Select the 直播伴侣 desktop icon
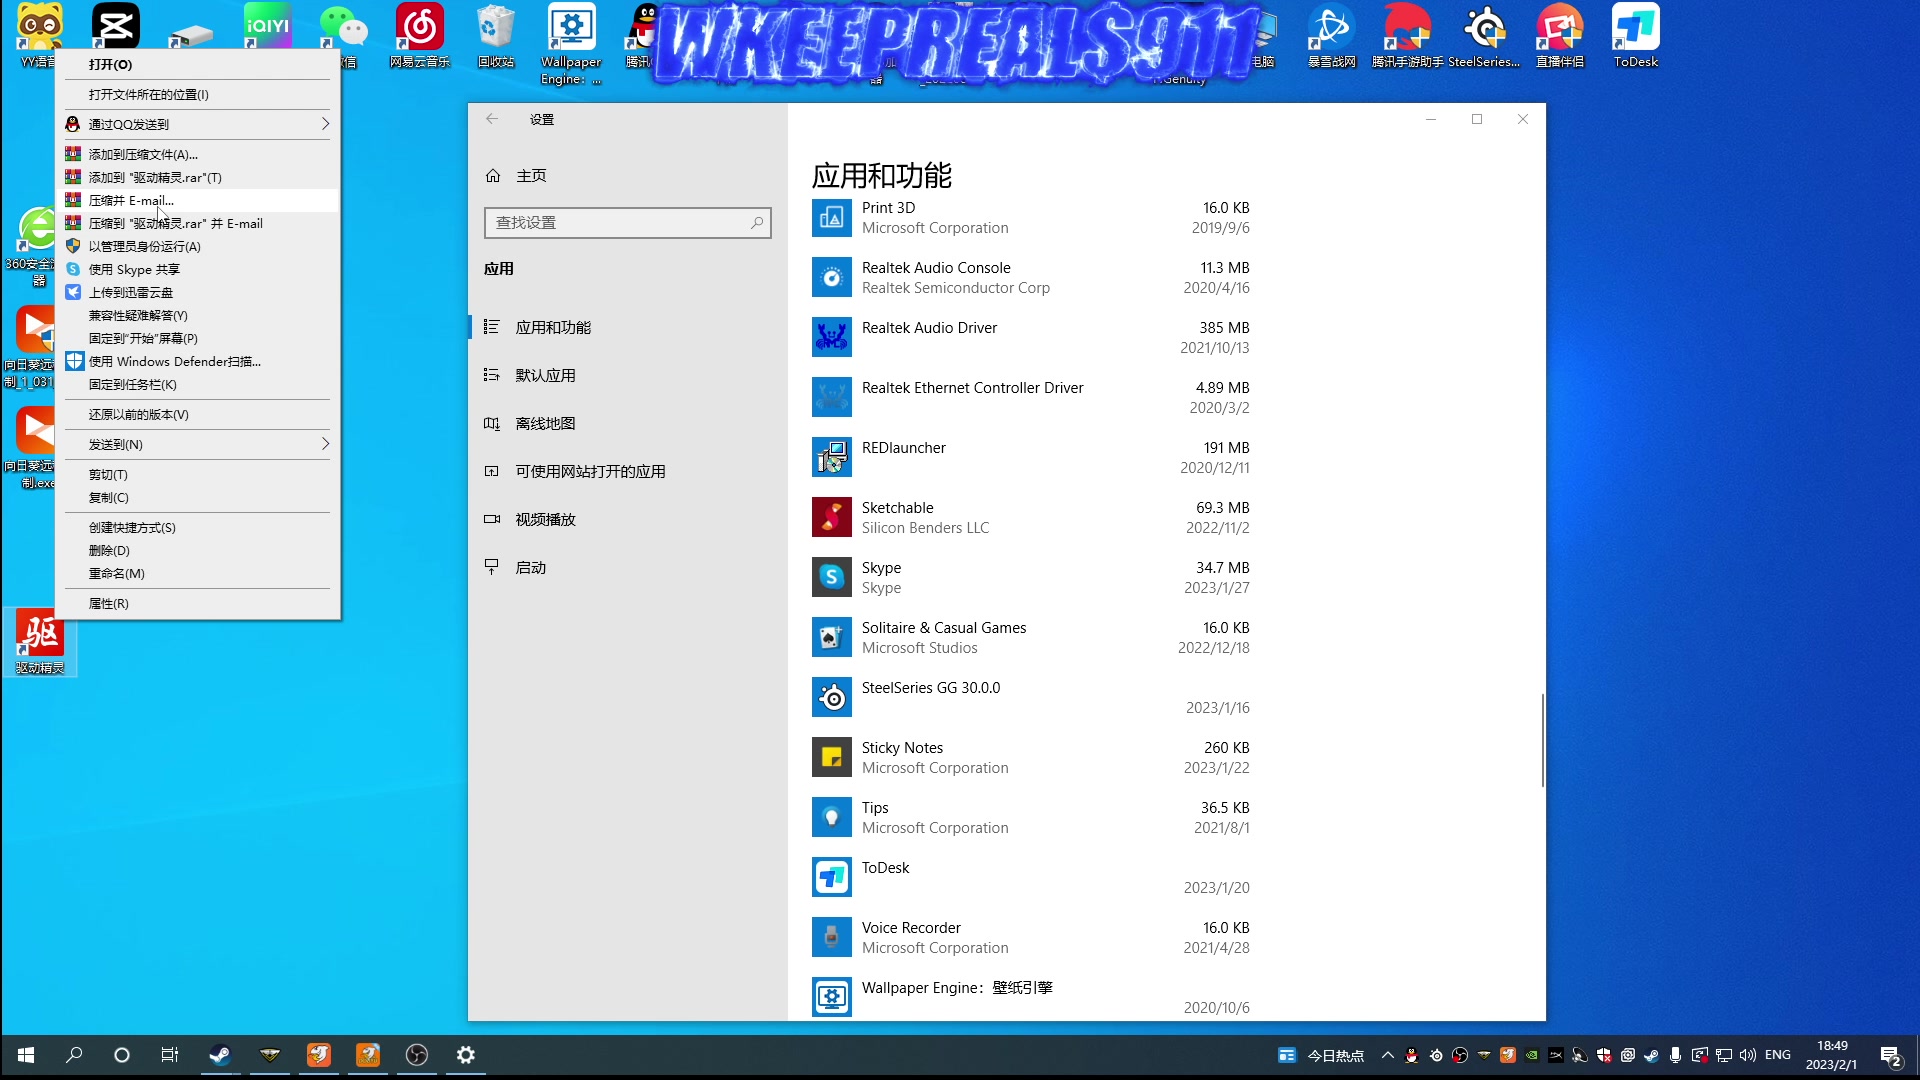Image resolution: width=1920 pixels, height=1080 pixels. coord(1560,36)
